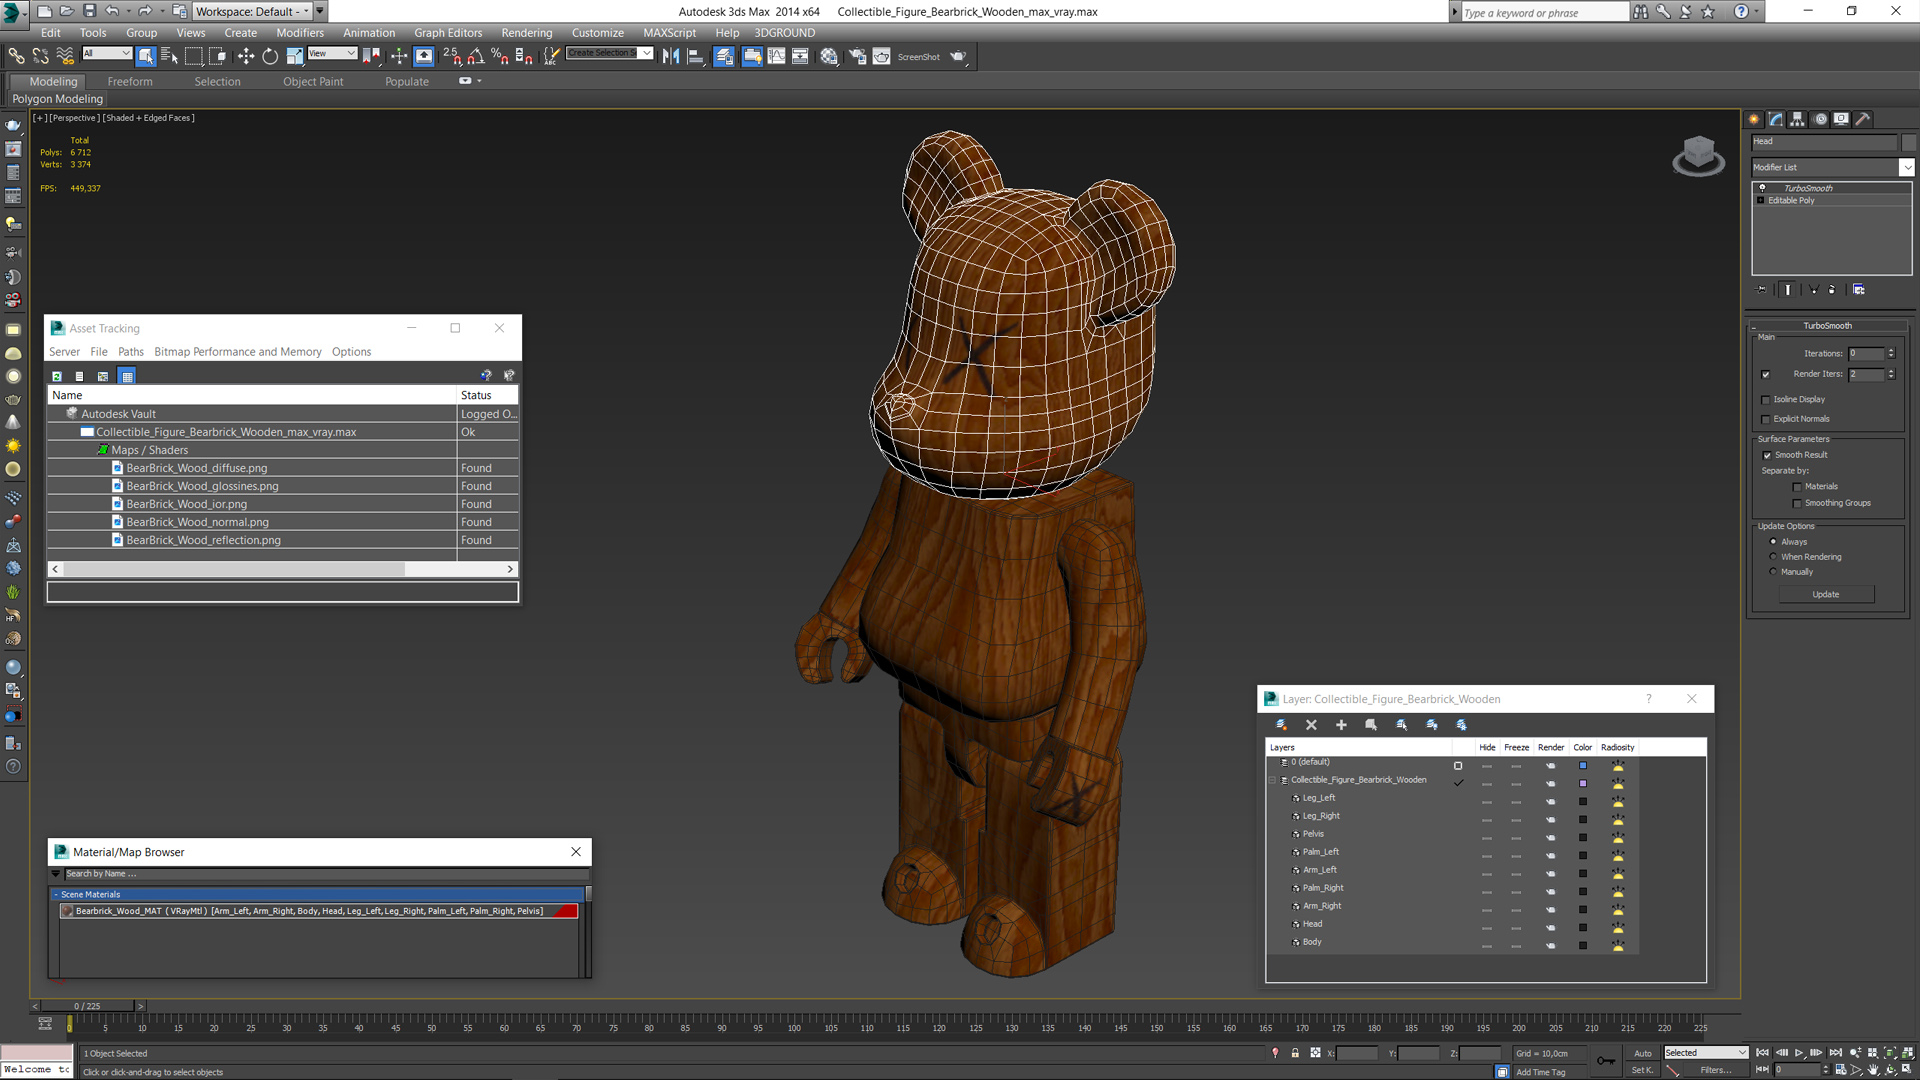
Task: Click blue color swatch of 0 (default) layer
Action: [x=1583, y=765]
